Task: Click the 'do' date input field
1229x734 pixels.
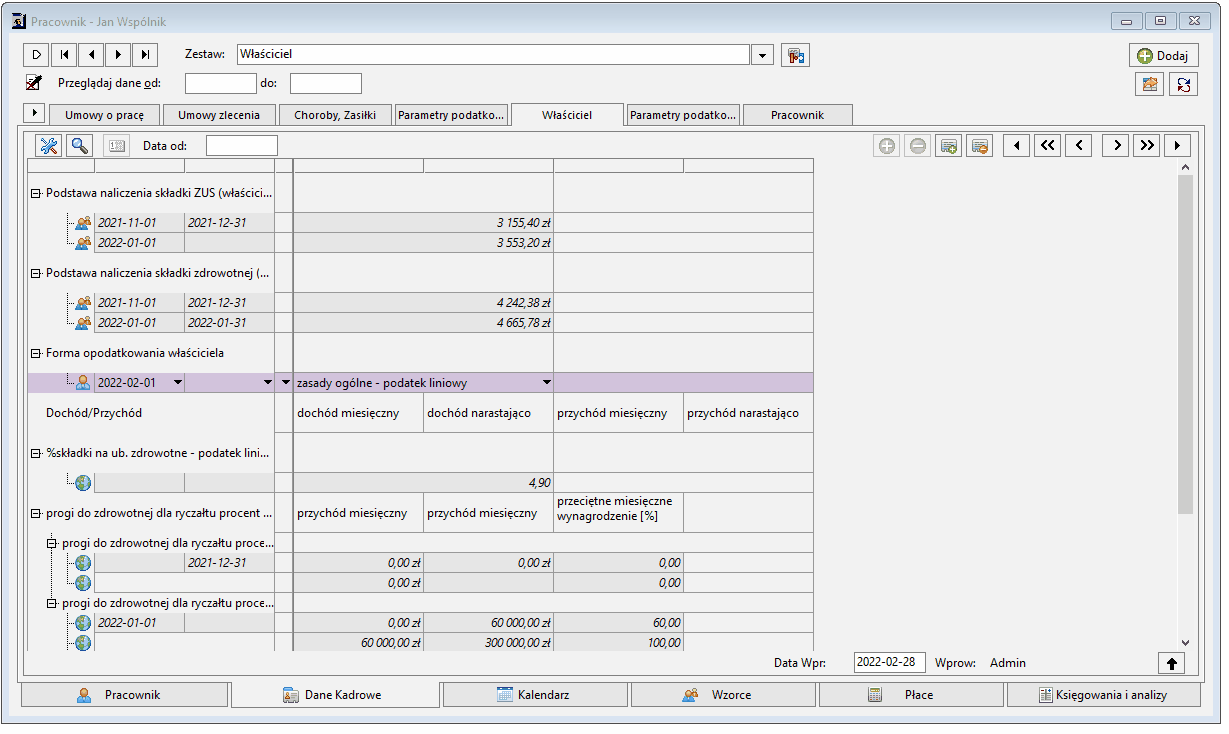Action: click(326, 84)
